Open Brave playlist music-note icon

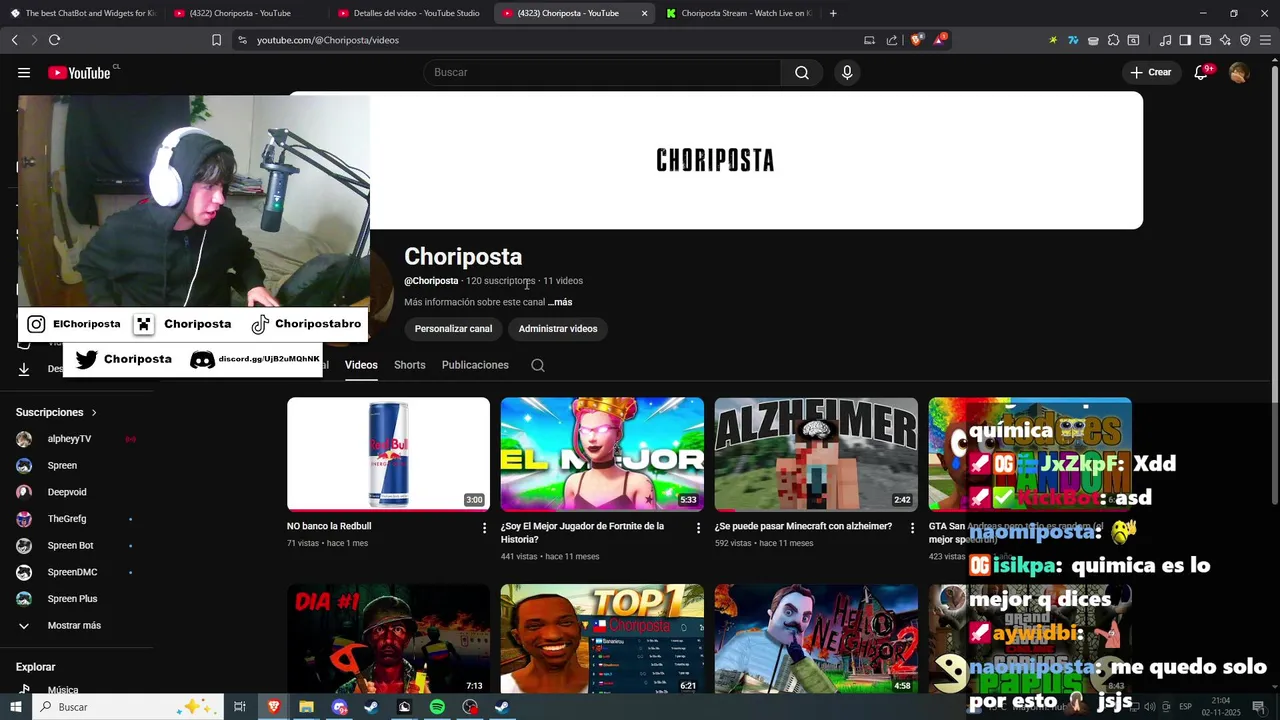click(1165, 40)
